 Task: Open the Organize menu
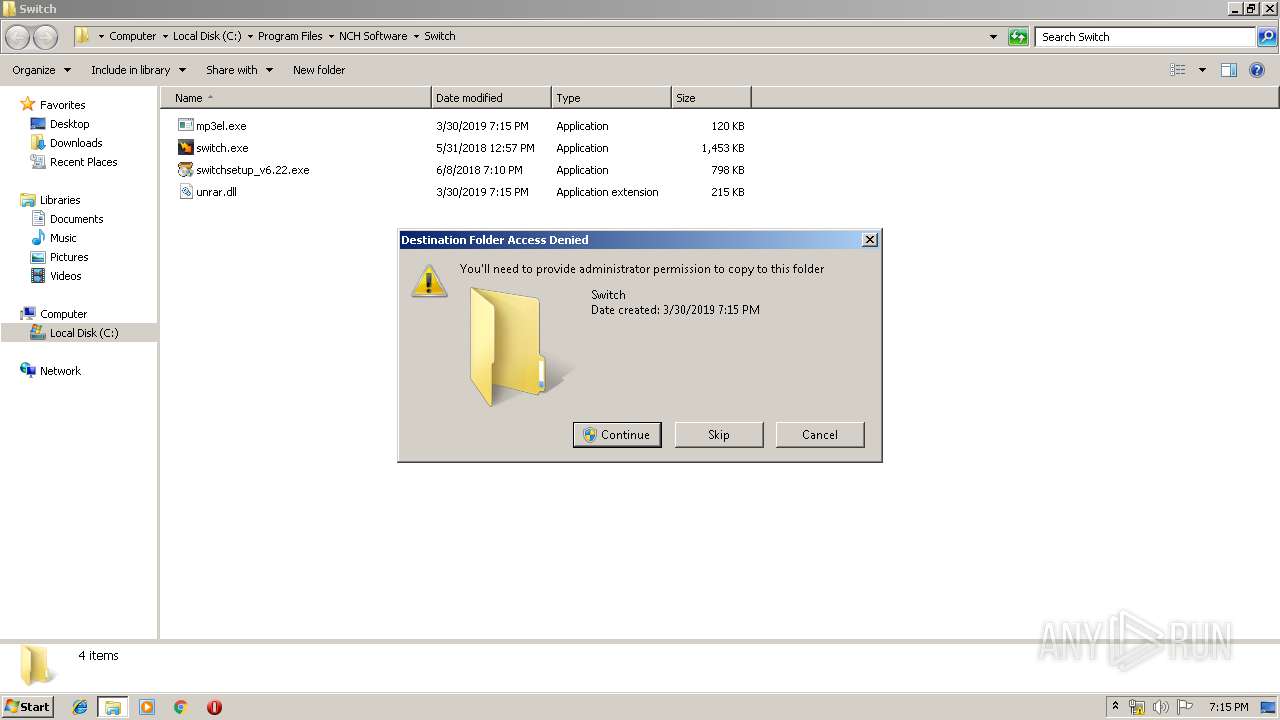coord(42,70)
